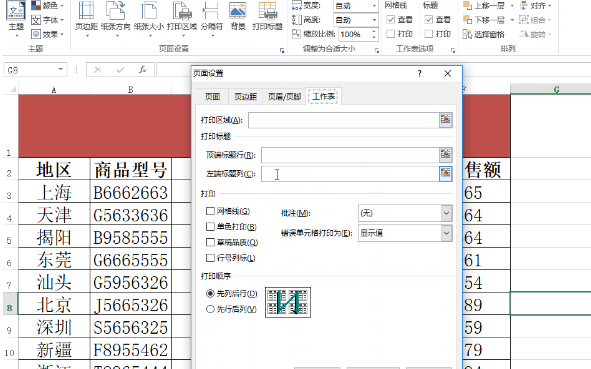Click the formula bar enter checkmark icon
Screen dimensions: 591x369
tap(121, 70)
